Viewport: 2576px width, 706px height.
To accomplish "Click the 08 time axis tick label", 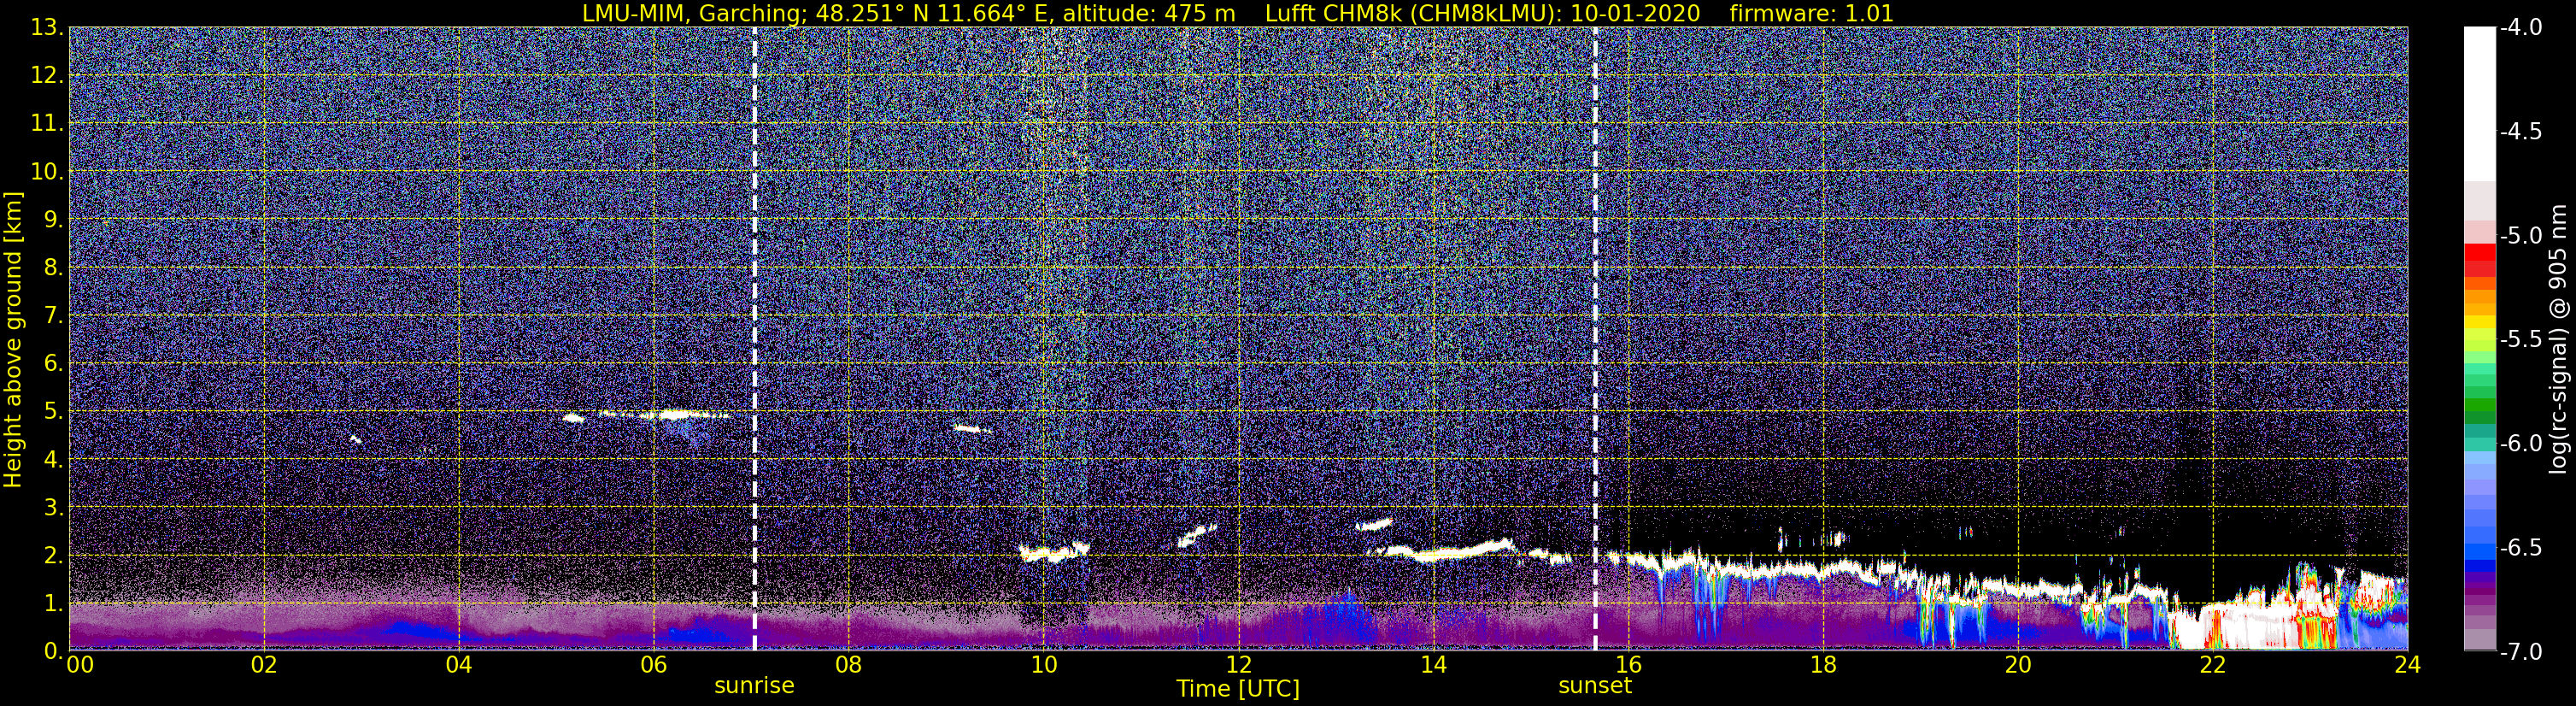I will pos(848,665).
